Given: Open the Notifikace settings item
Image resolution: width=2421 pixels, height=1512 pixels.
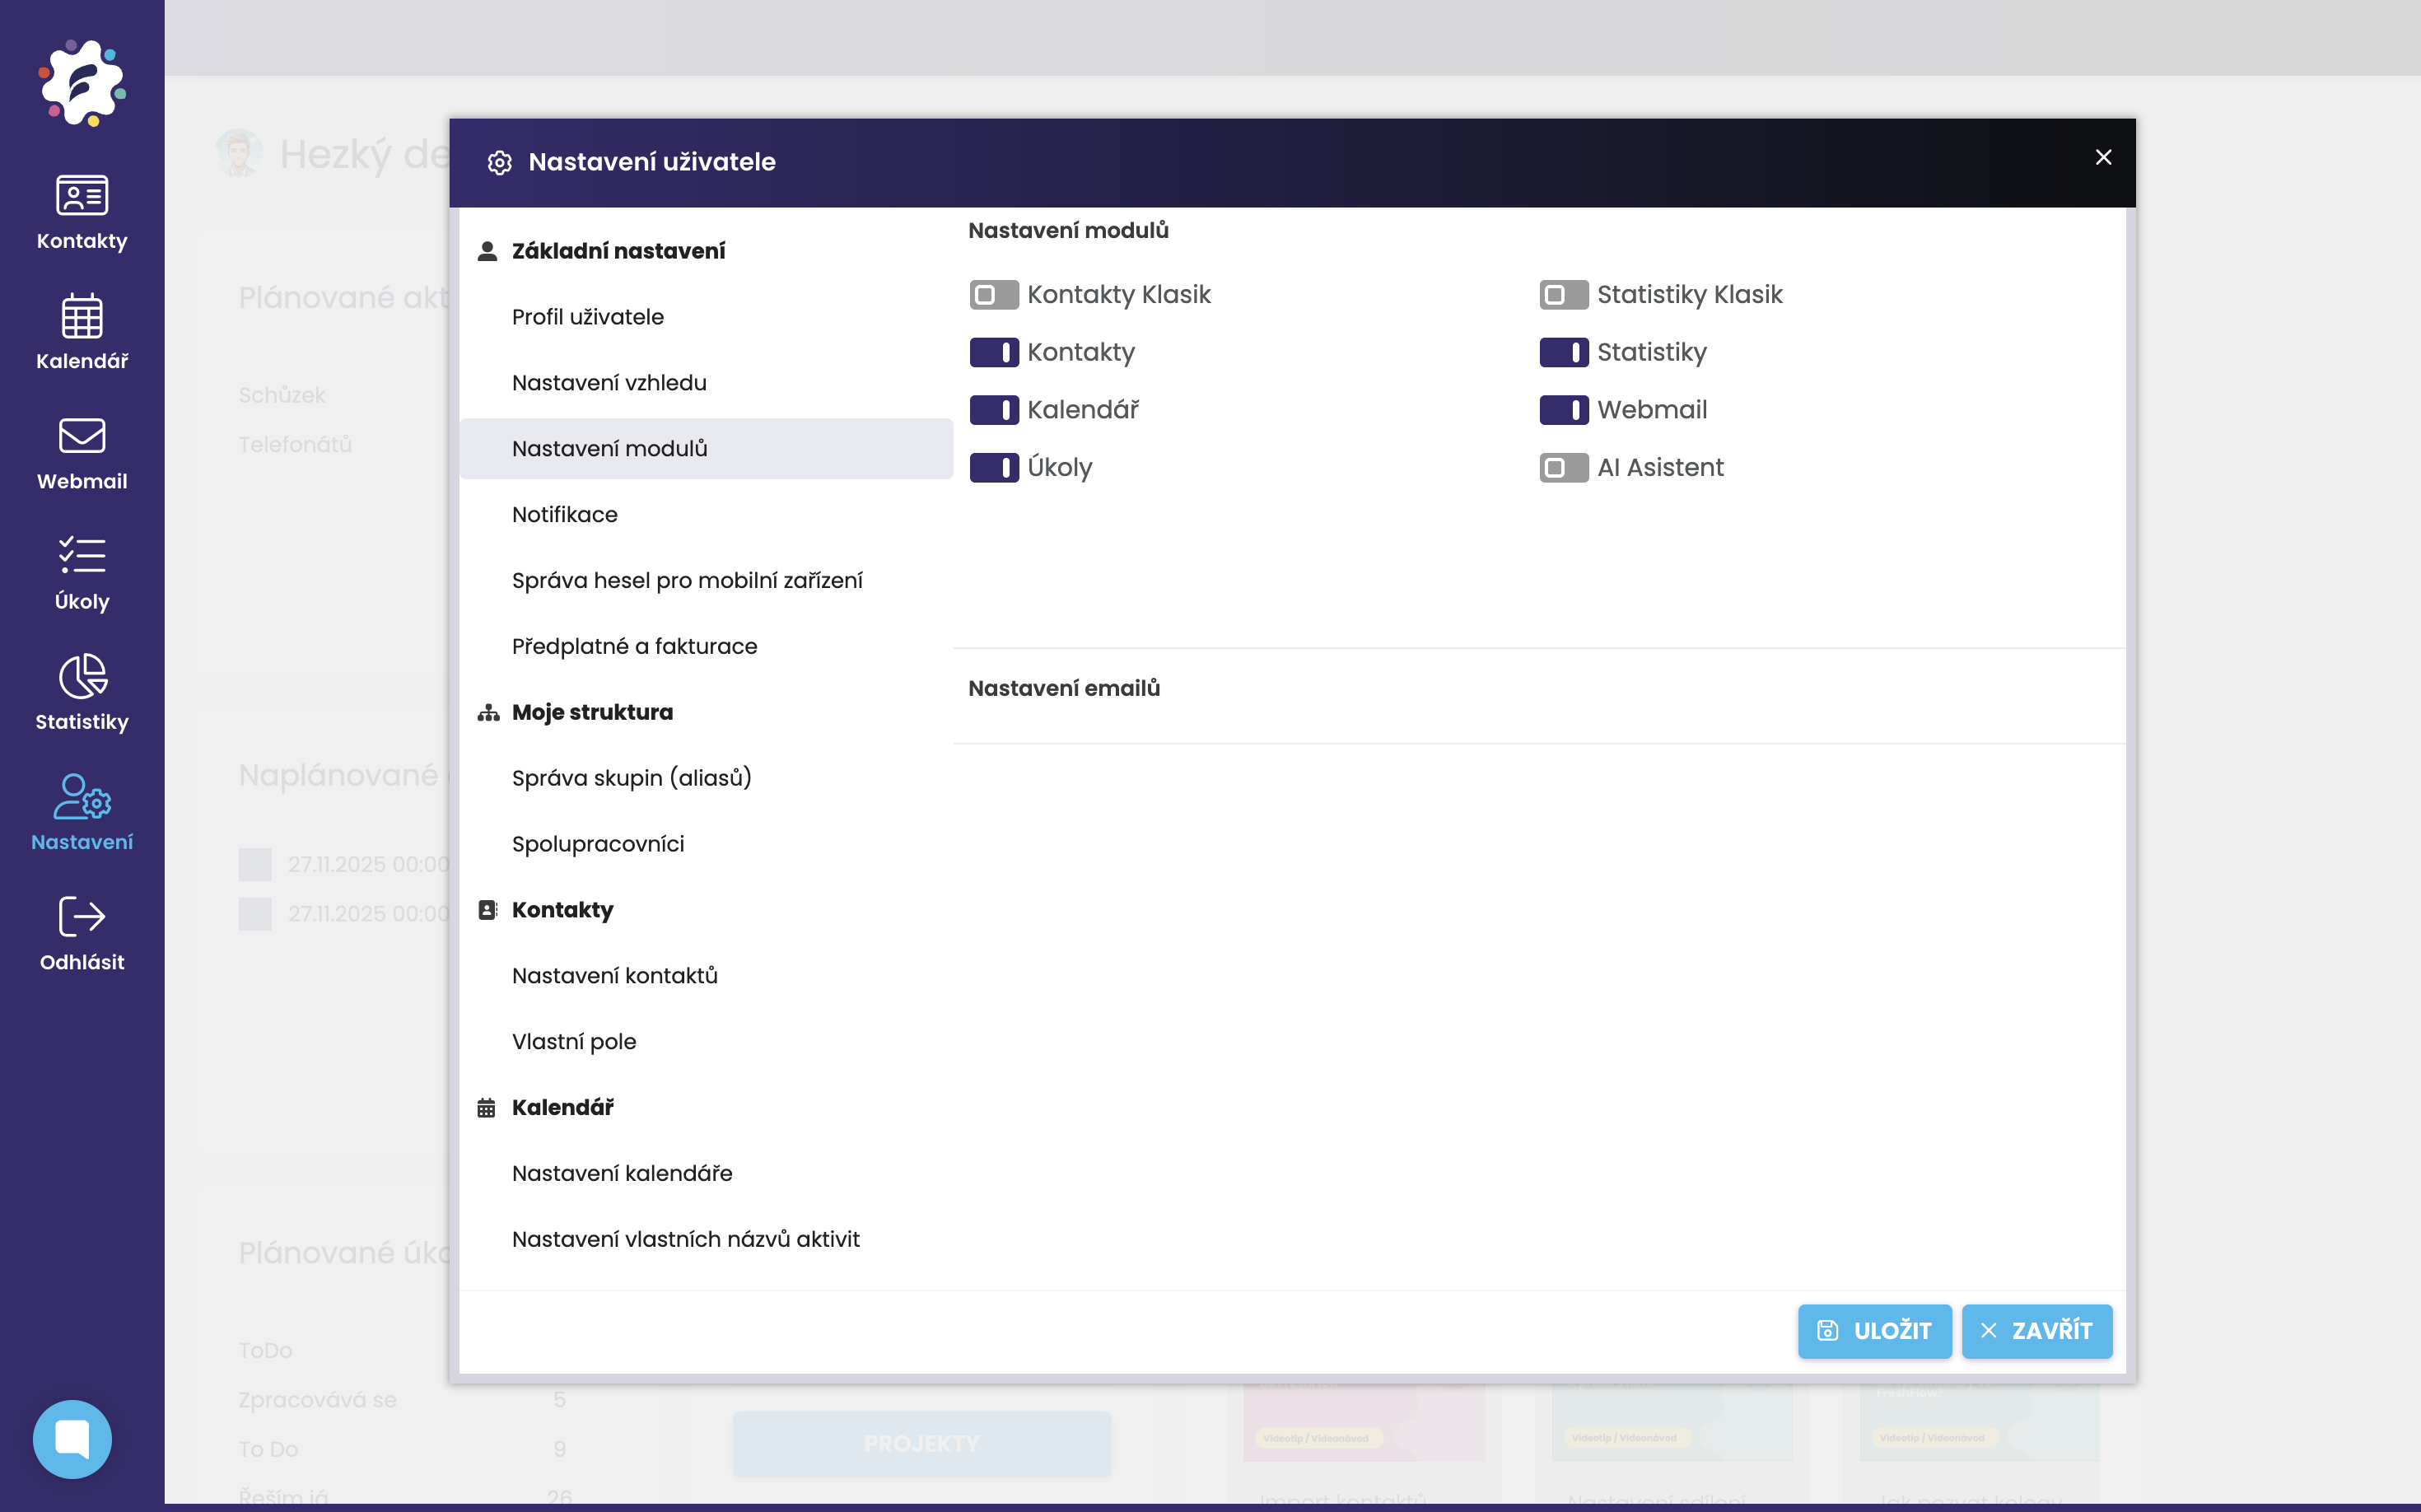Looking at the screenshot, I should 565,515.
